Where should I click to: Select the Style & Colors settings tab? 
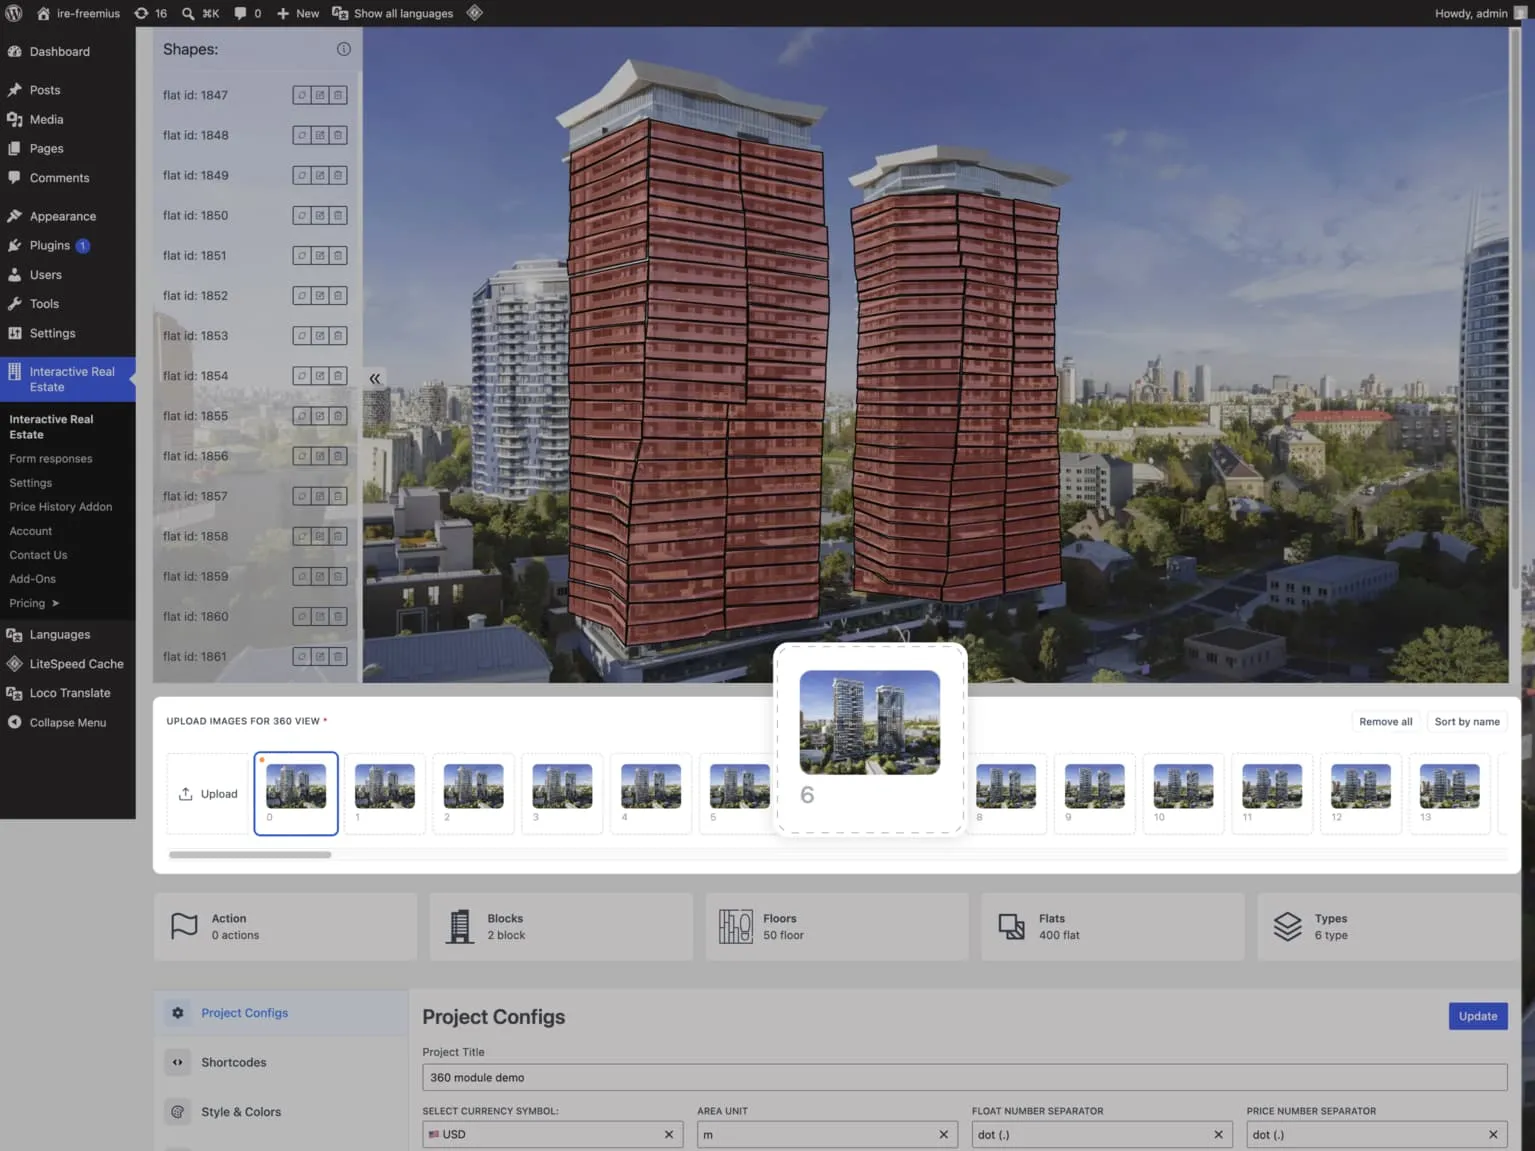281,1112
